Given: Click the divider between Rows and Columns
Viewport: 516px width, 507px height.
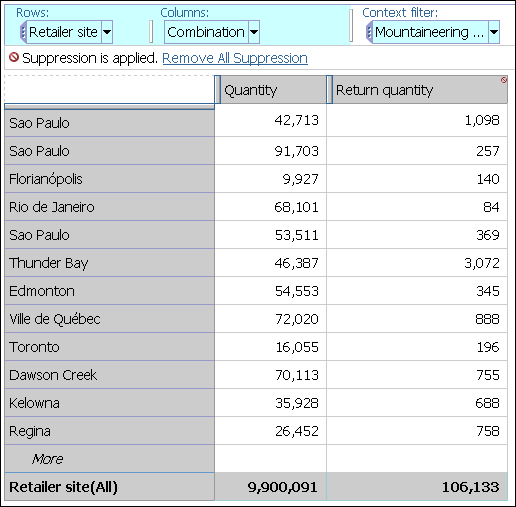Looking at the screenshot, I should point(151,32).
